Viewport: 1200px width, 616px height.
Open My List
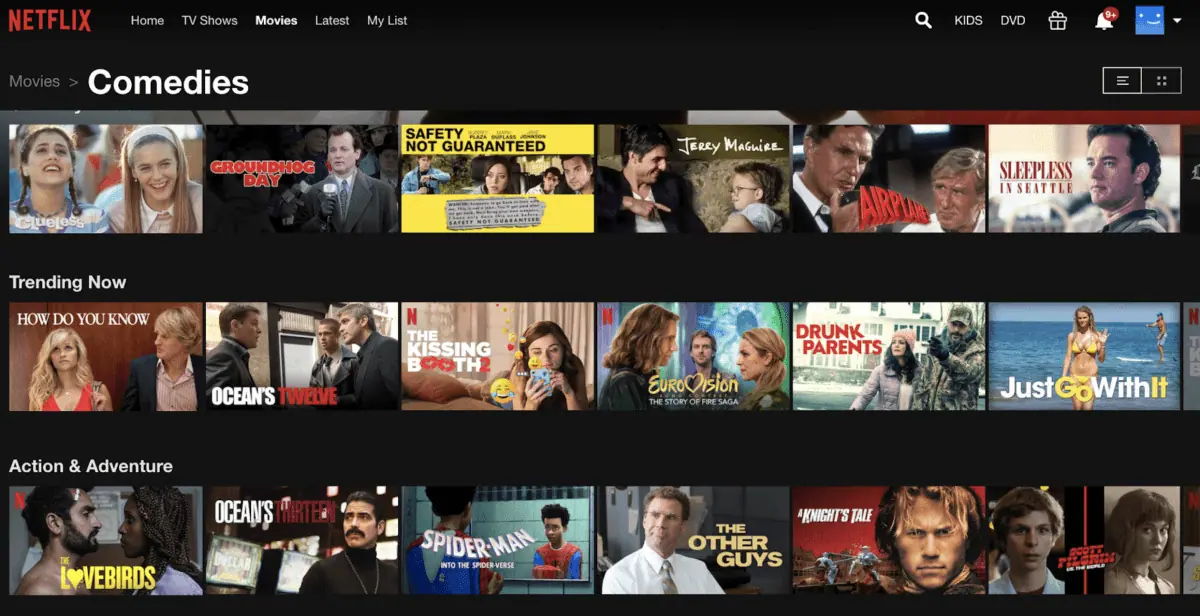pyautogui.click(x=387, y=20)
